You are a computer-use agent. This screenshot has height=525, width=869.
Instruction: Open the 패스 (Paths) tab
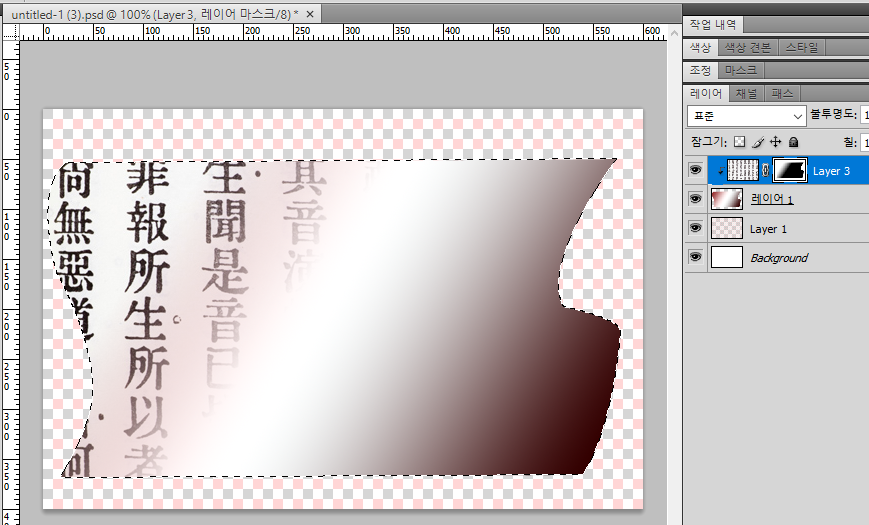pos(781,93)
